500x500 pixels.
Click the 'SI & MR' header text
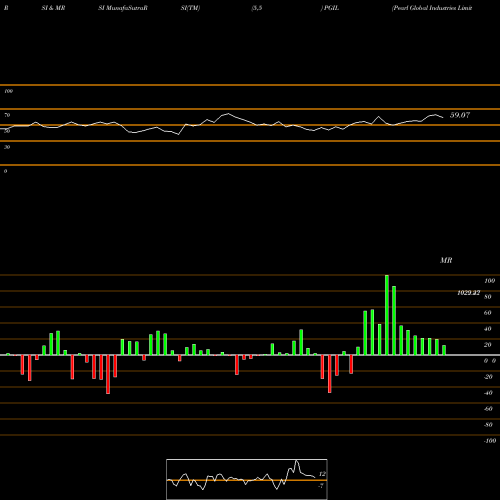tap(53, 8)
